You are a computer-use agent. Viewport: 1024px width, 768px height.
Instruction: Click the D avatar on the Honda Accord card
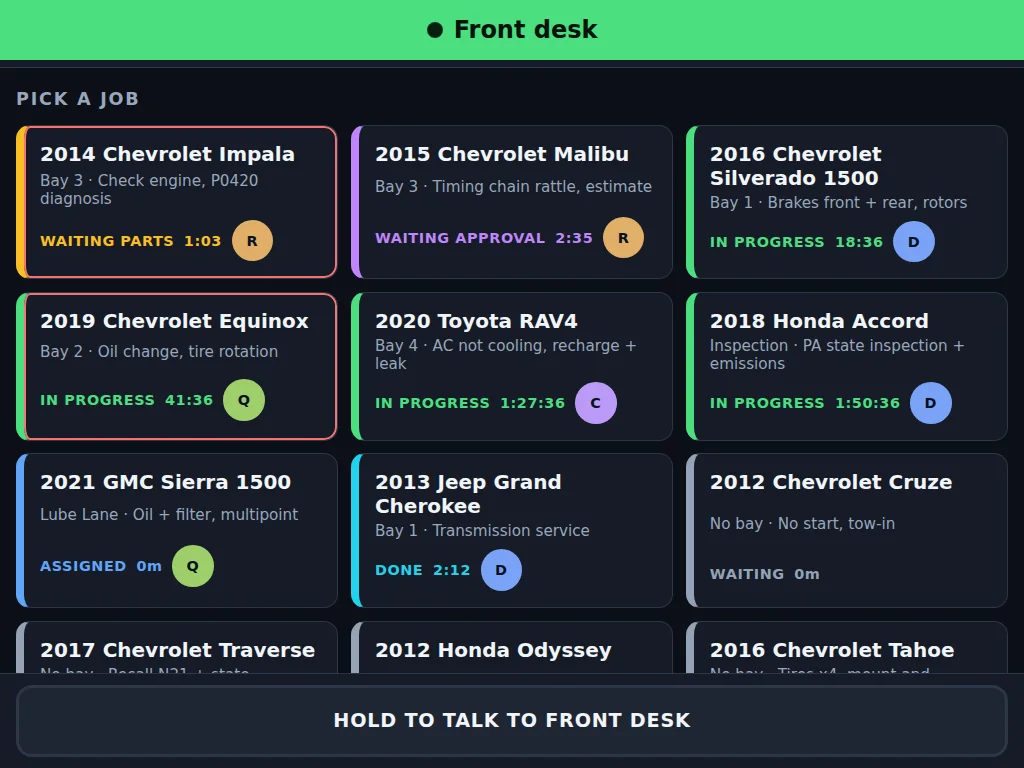pyautogui.click(x=931, y=403)
